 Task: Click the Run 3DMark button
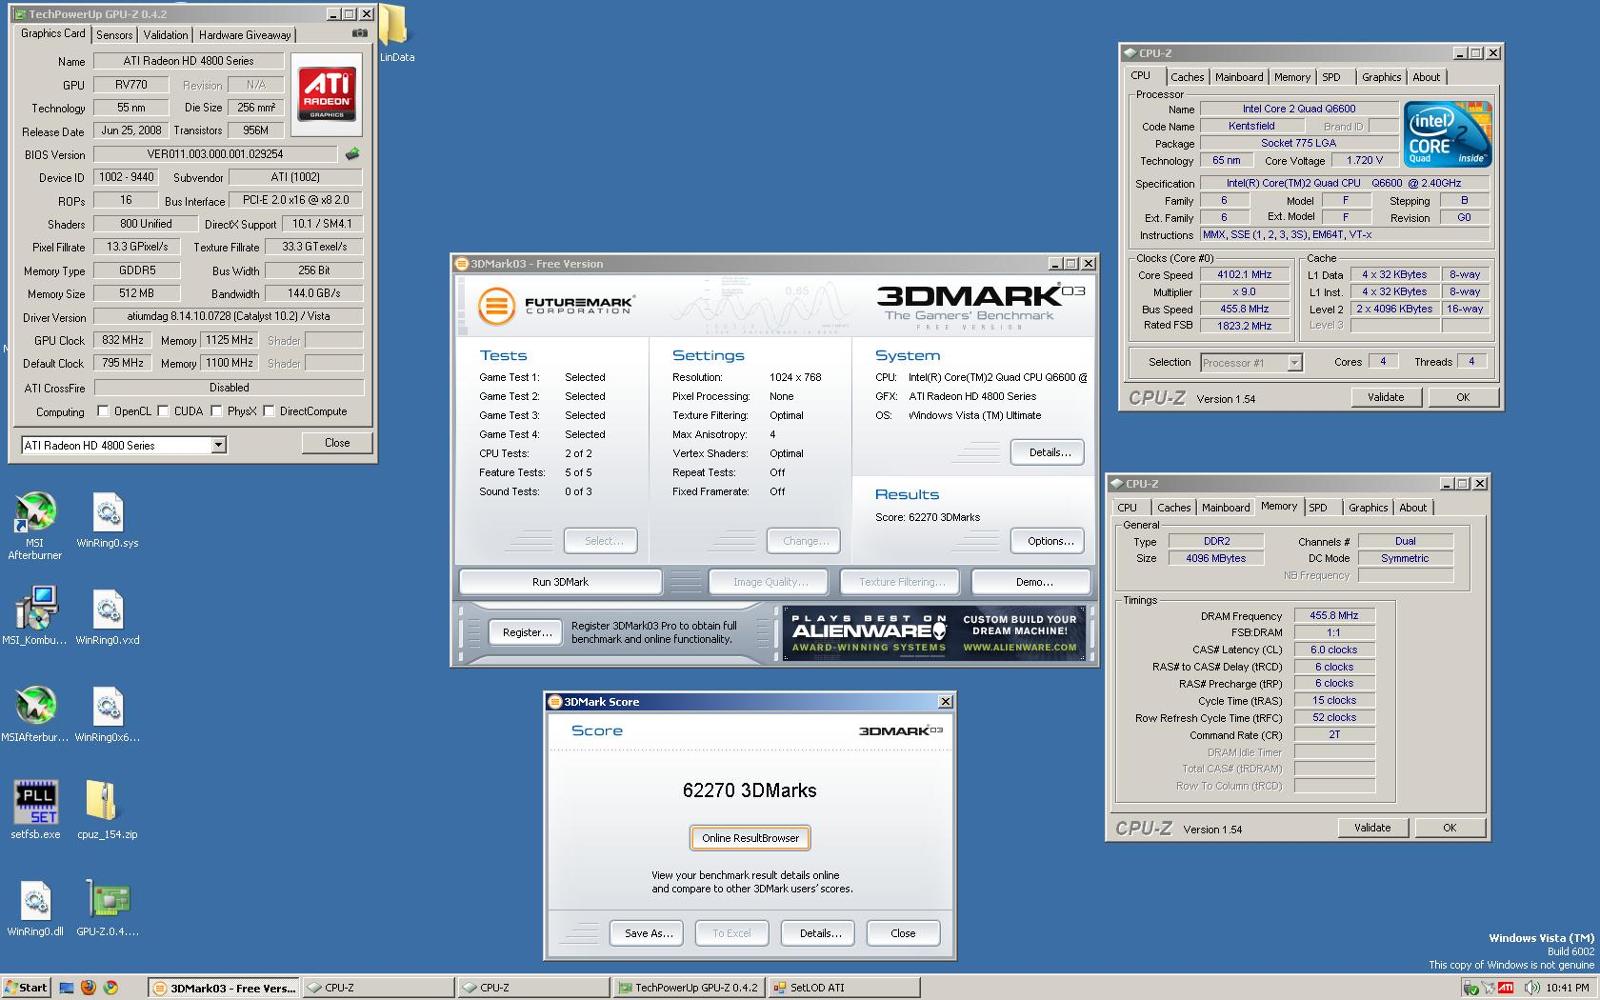(x=560, y=582)
